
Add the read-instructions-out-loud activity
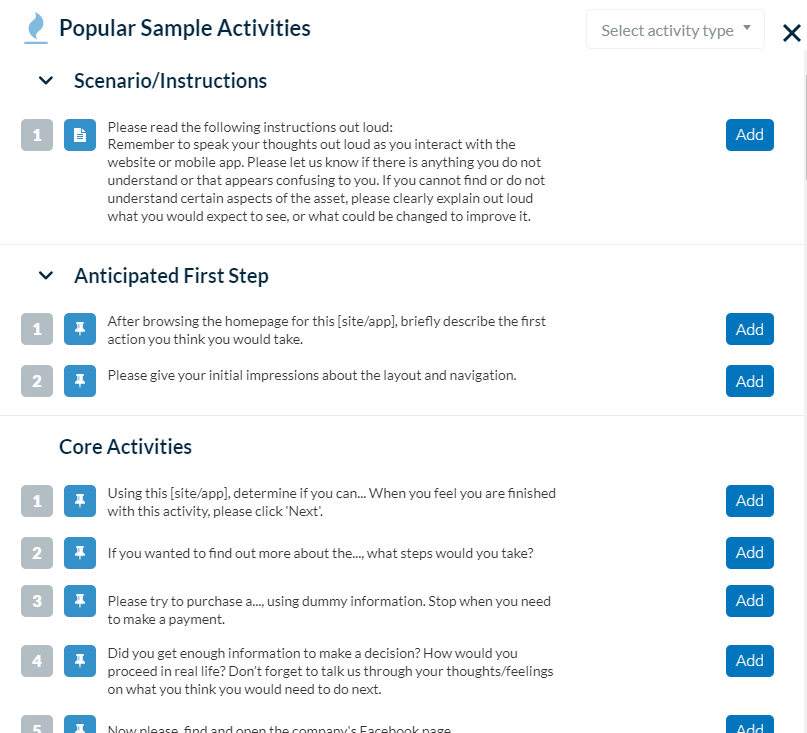click(749, 134)
